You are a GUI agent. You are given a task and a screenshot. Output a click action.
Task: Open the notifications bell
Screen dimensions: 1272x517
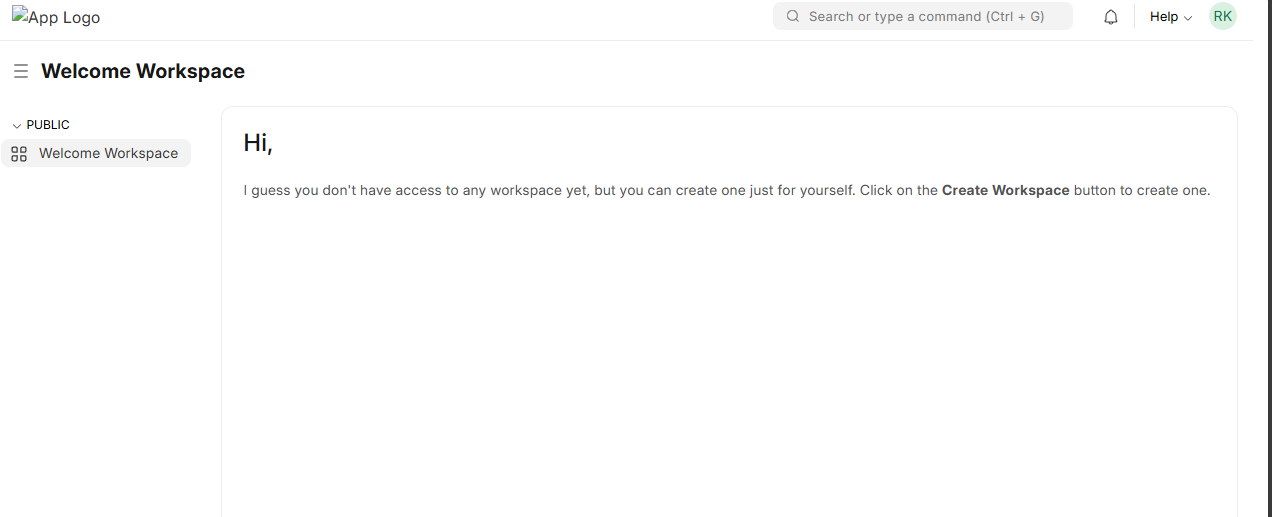point(1111,17)
